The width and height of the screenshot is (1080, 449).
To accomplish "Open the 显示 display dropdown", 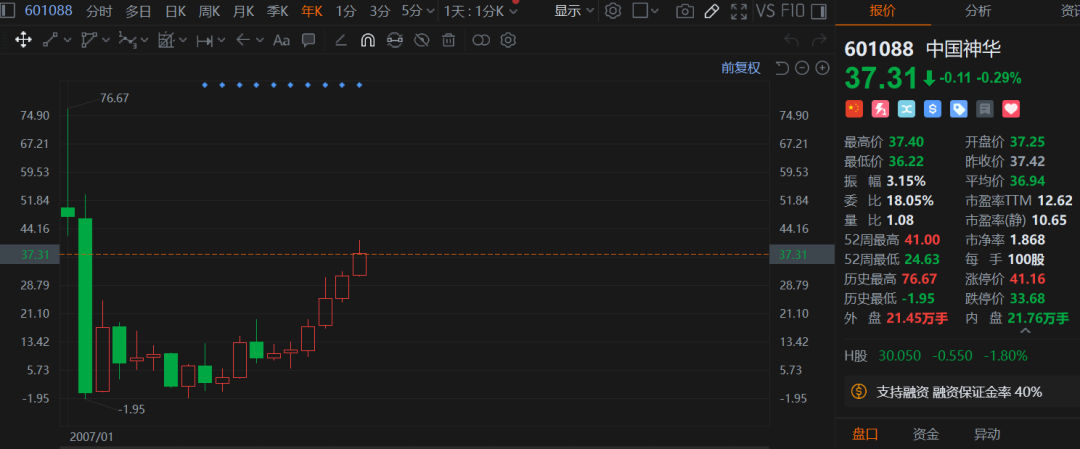I will pos(574,11).
